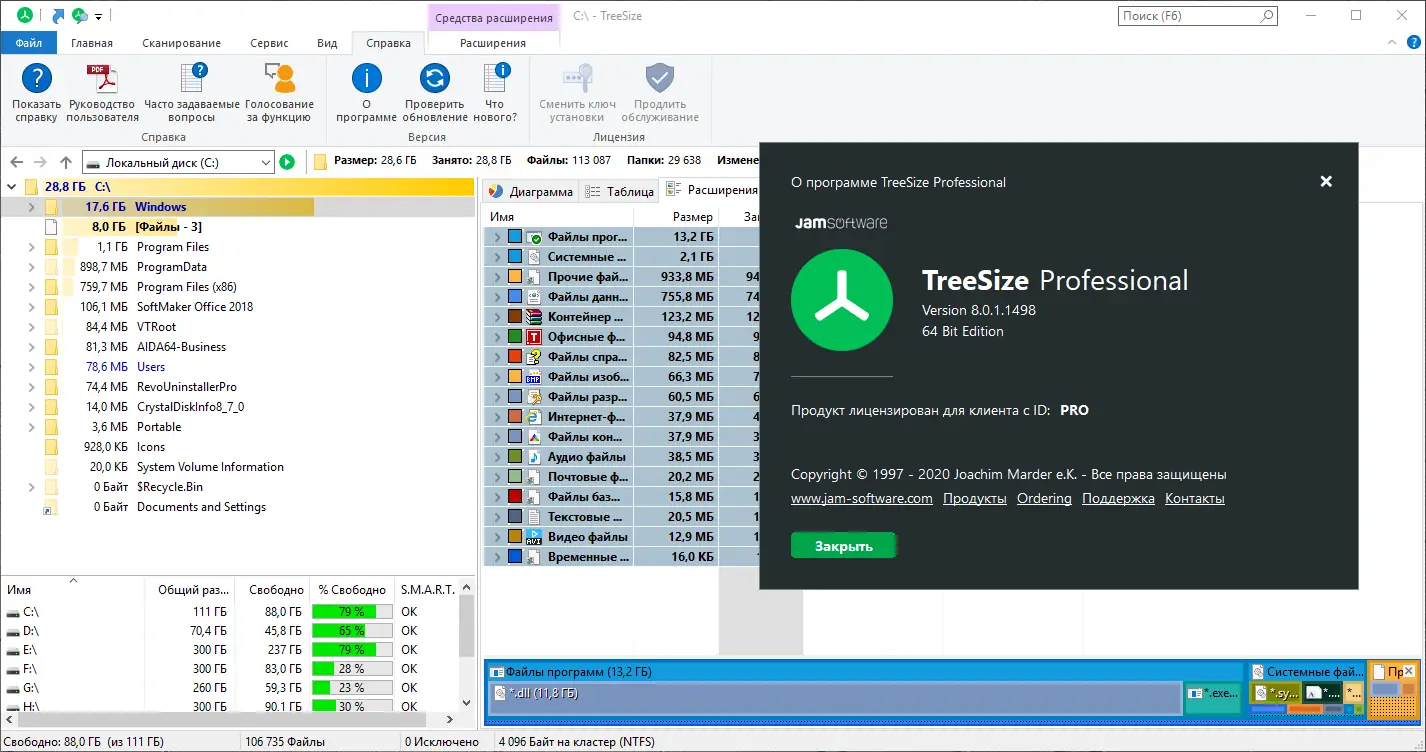Click the browser icon of Интернет-ф… row
Screen dimensions: 1426x752
point(535,417)
